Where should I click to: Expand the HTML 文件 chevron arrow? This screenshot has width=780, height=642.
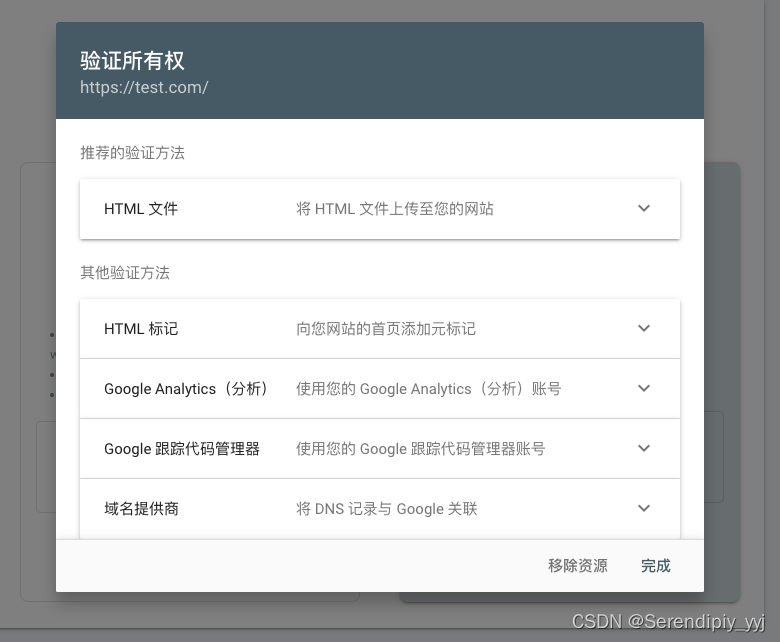pos(644,208)
